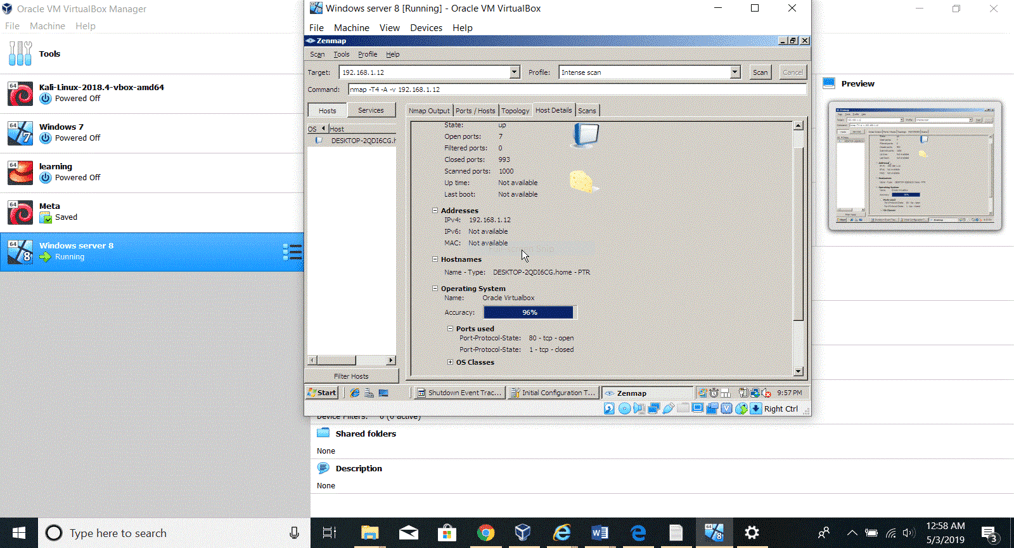Screen dimensions: 1014x548
Task: Click the hard disk activity indicator in VM status bar
Action: tap(609, 409)
